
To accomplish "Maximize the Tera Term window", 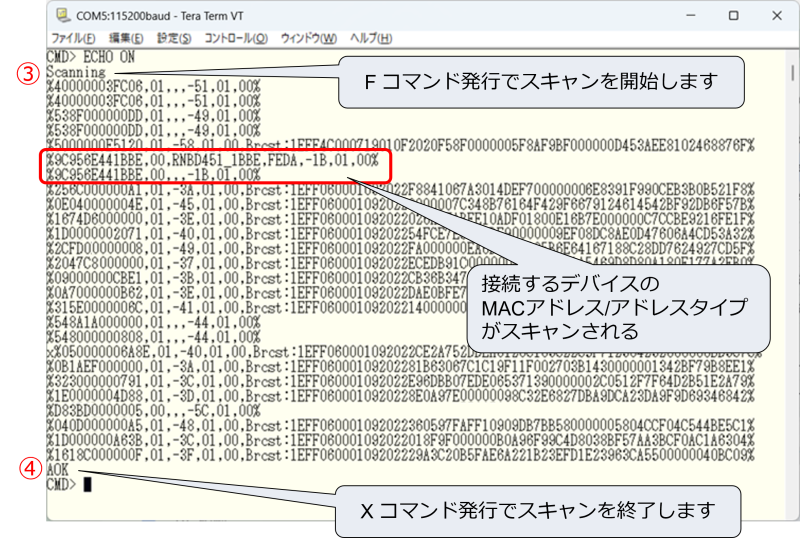I will click(734, 16).
